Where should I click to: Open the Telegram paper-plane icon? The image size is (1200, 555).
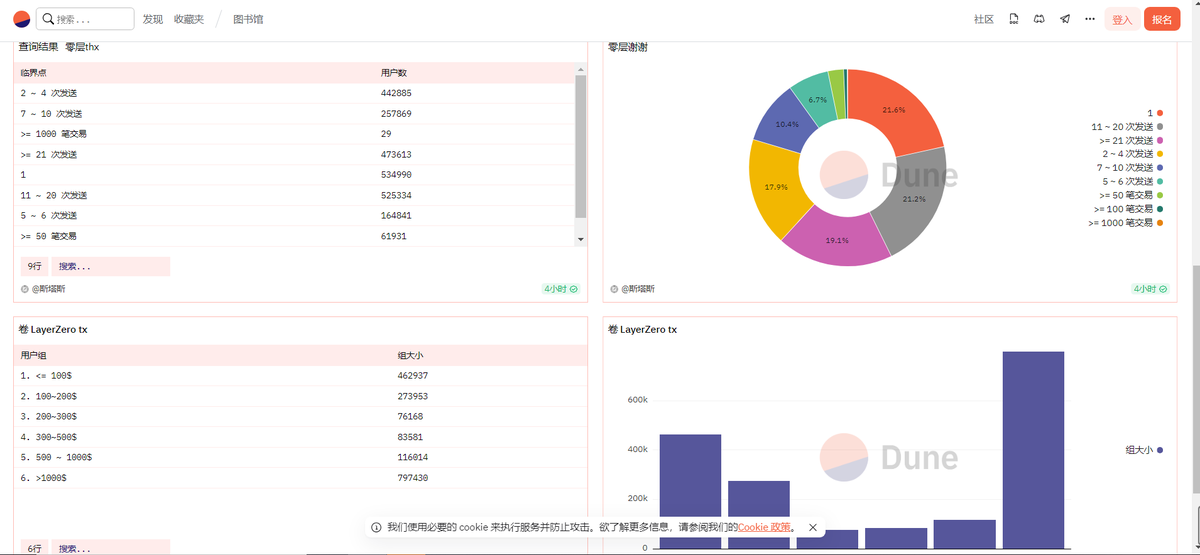coord(1065,19)
